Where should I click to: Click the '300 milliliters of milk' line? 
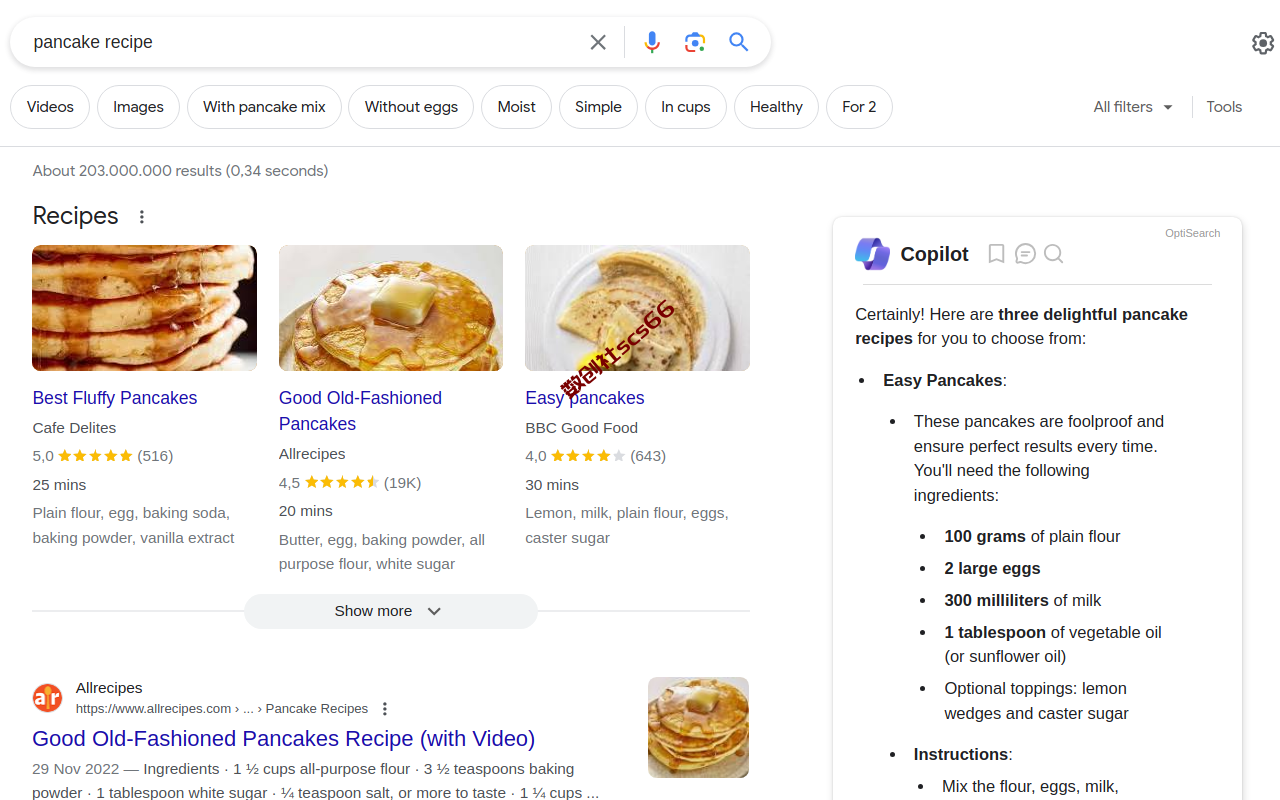1022,601
